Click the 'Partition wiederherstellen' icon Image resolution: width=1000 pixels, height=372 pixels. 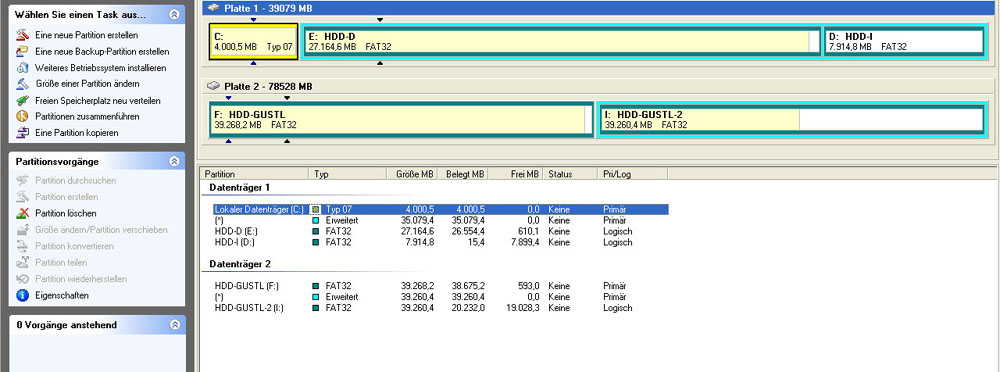23,279
